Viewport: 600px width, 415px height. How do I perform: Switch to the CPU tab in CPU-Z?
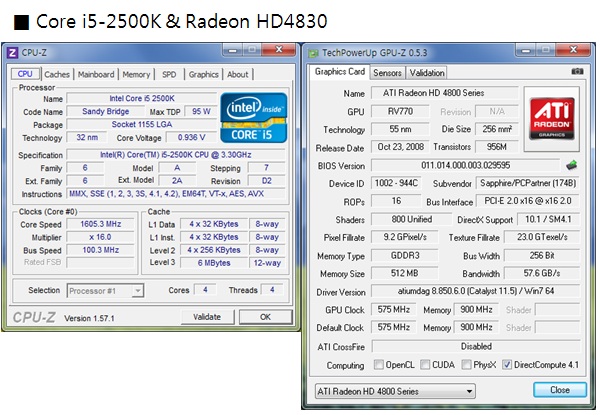[x=25, y=74]
